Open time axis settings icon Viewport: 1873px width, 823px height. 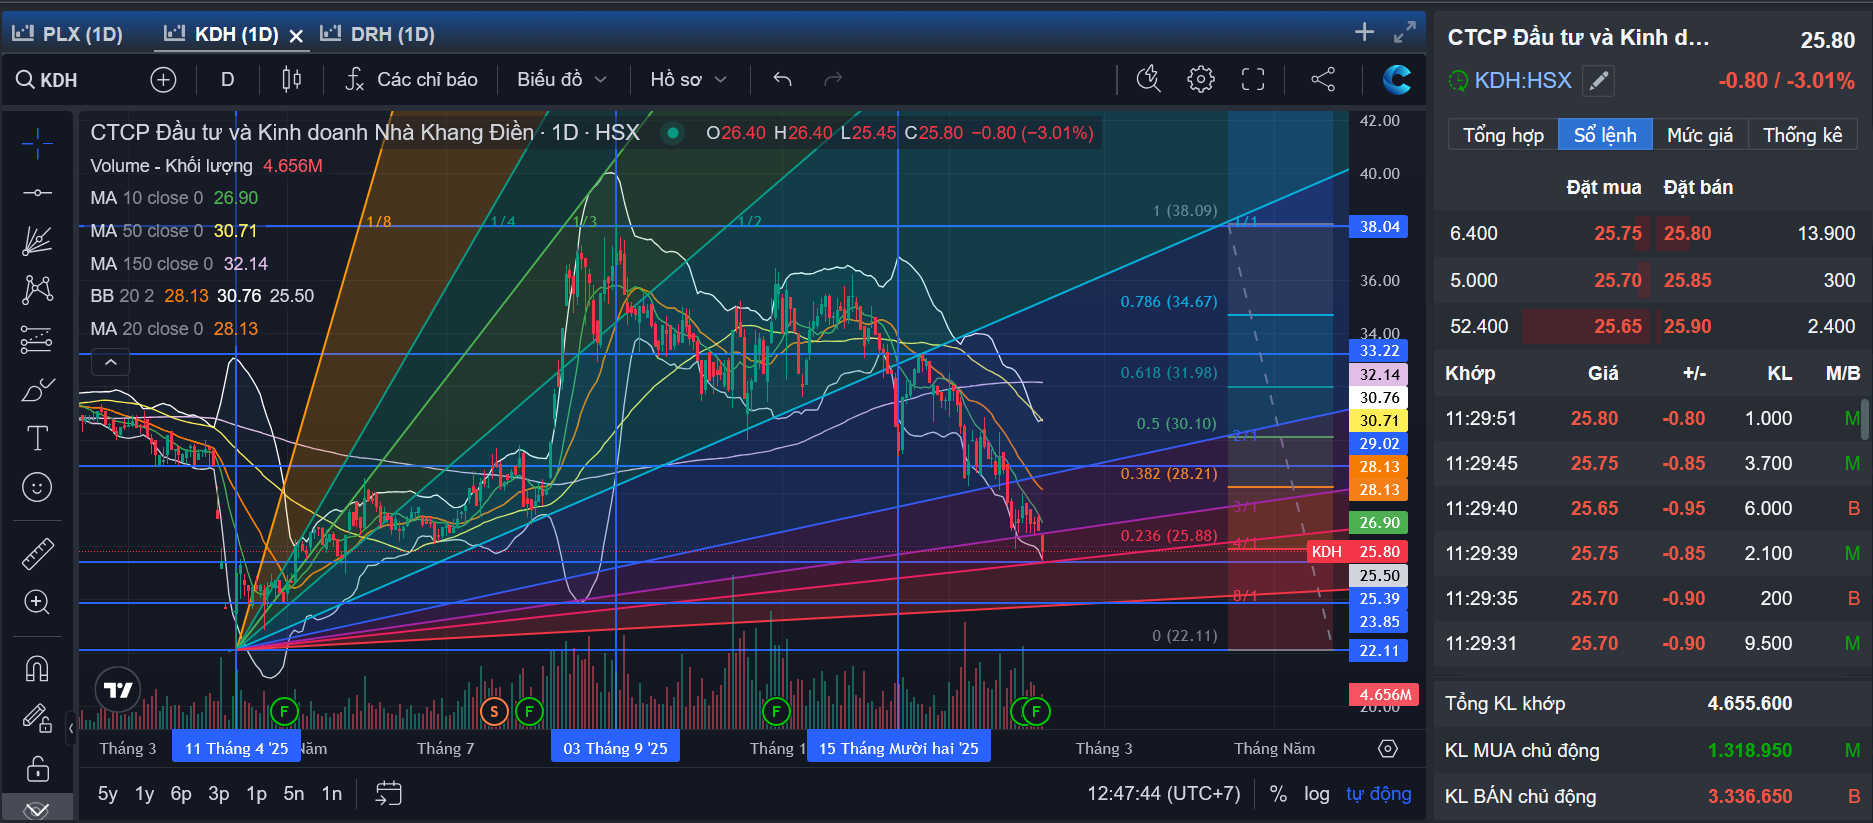point(1388,748)
